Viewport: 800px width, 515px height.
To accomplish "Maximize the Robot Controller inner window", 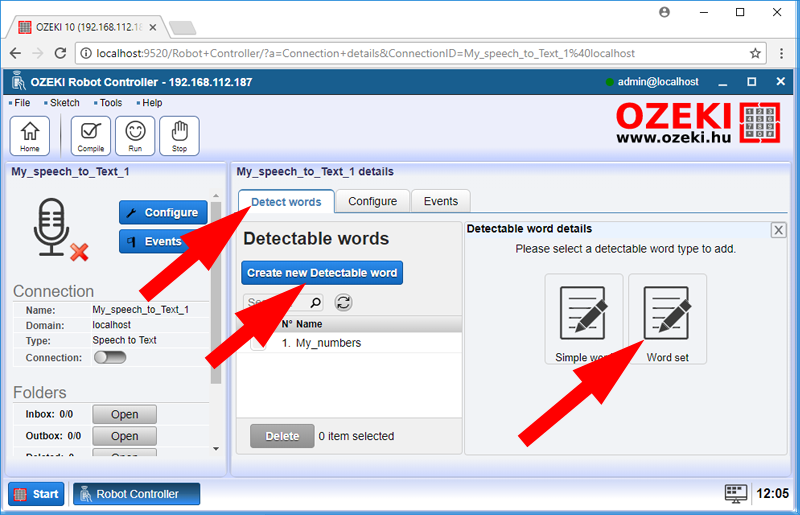I will [752, 82].
